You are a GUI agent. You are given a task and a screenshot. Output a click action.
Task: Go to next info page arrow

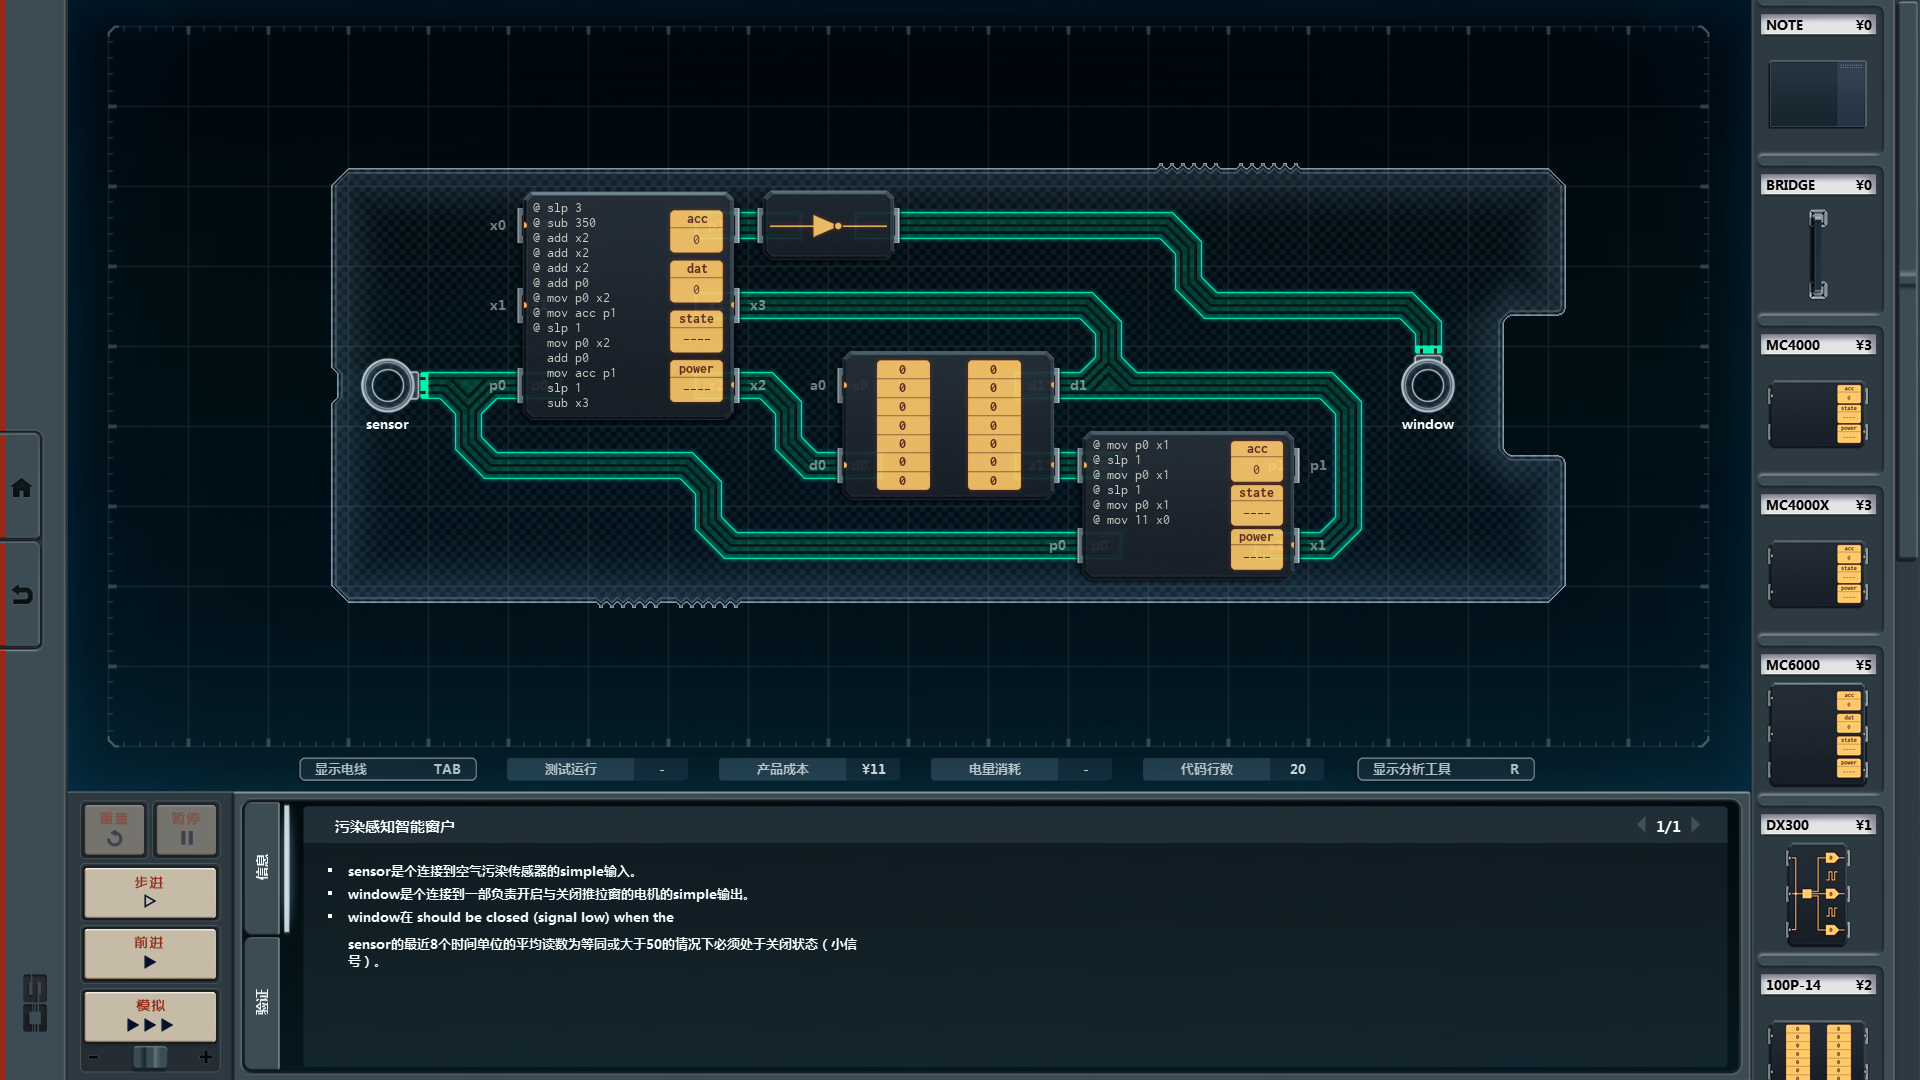tap(1696, 825)
